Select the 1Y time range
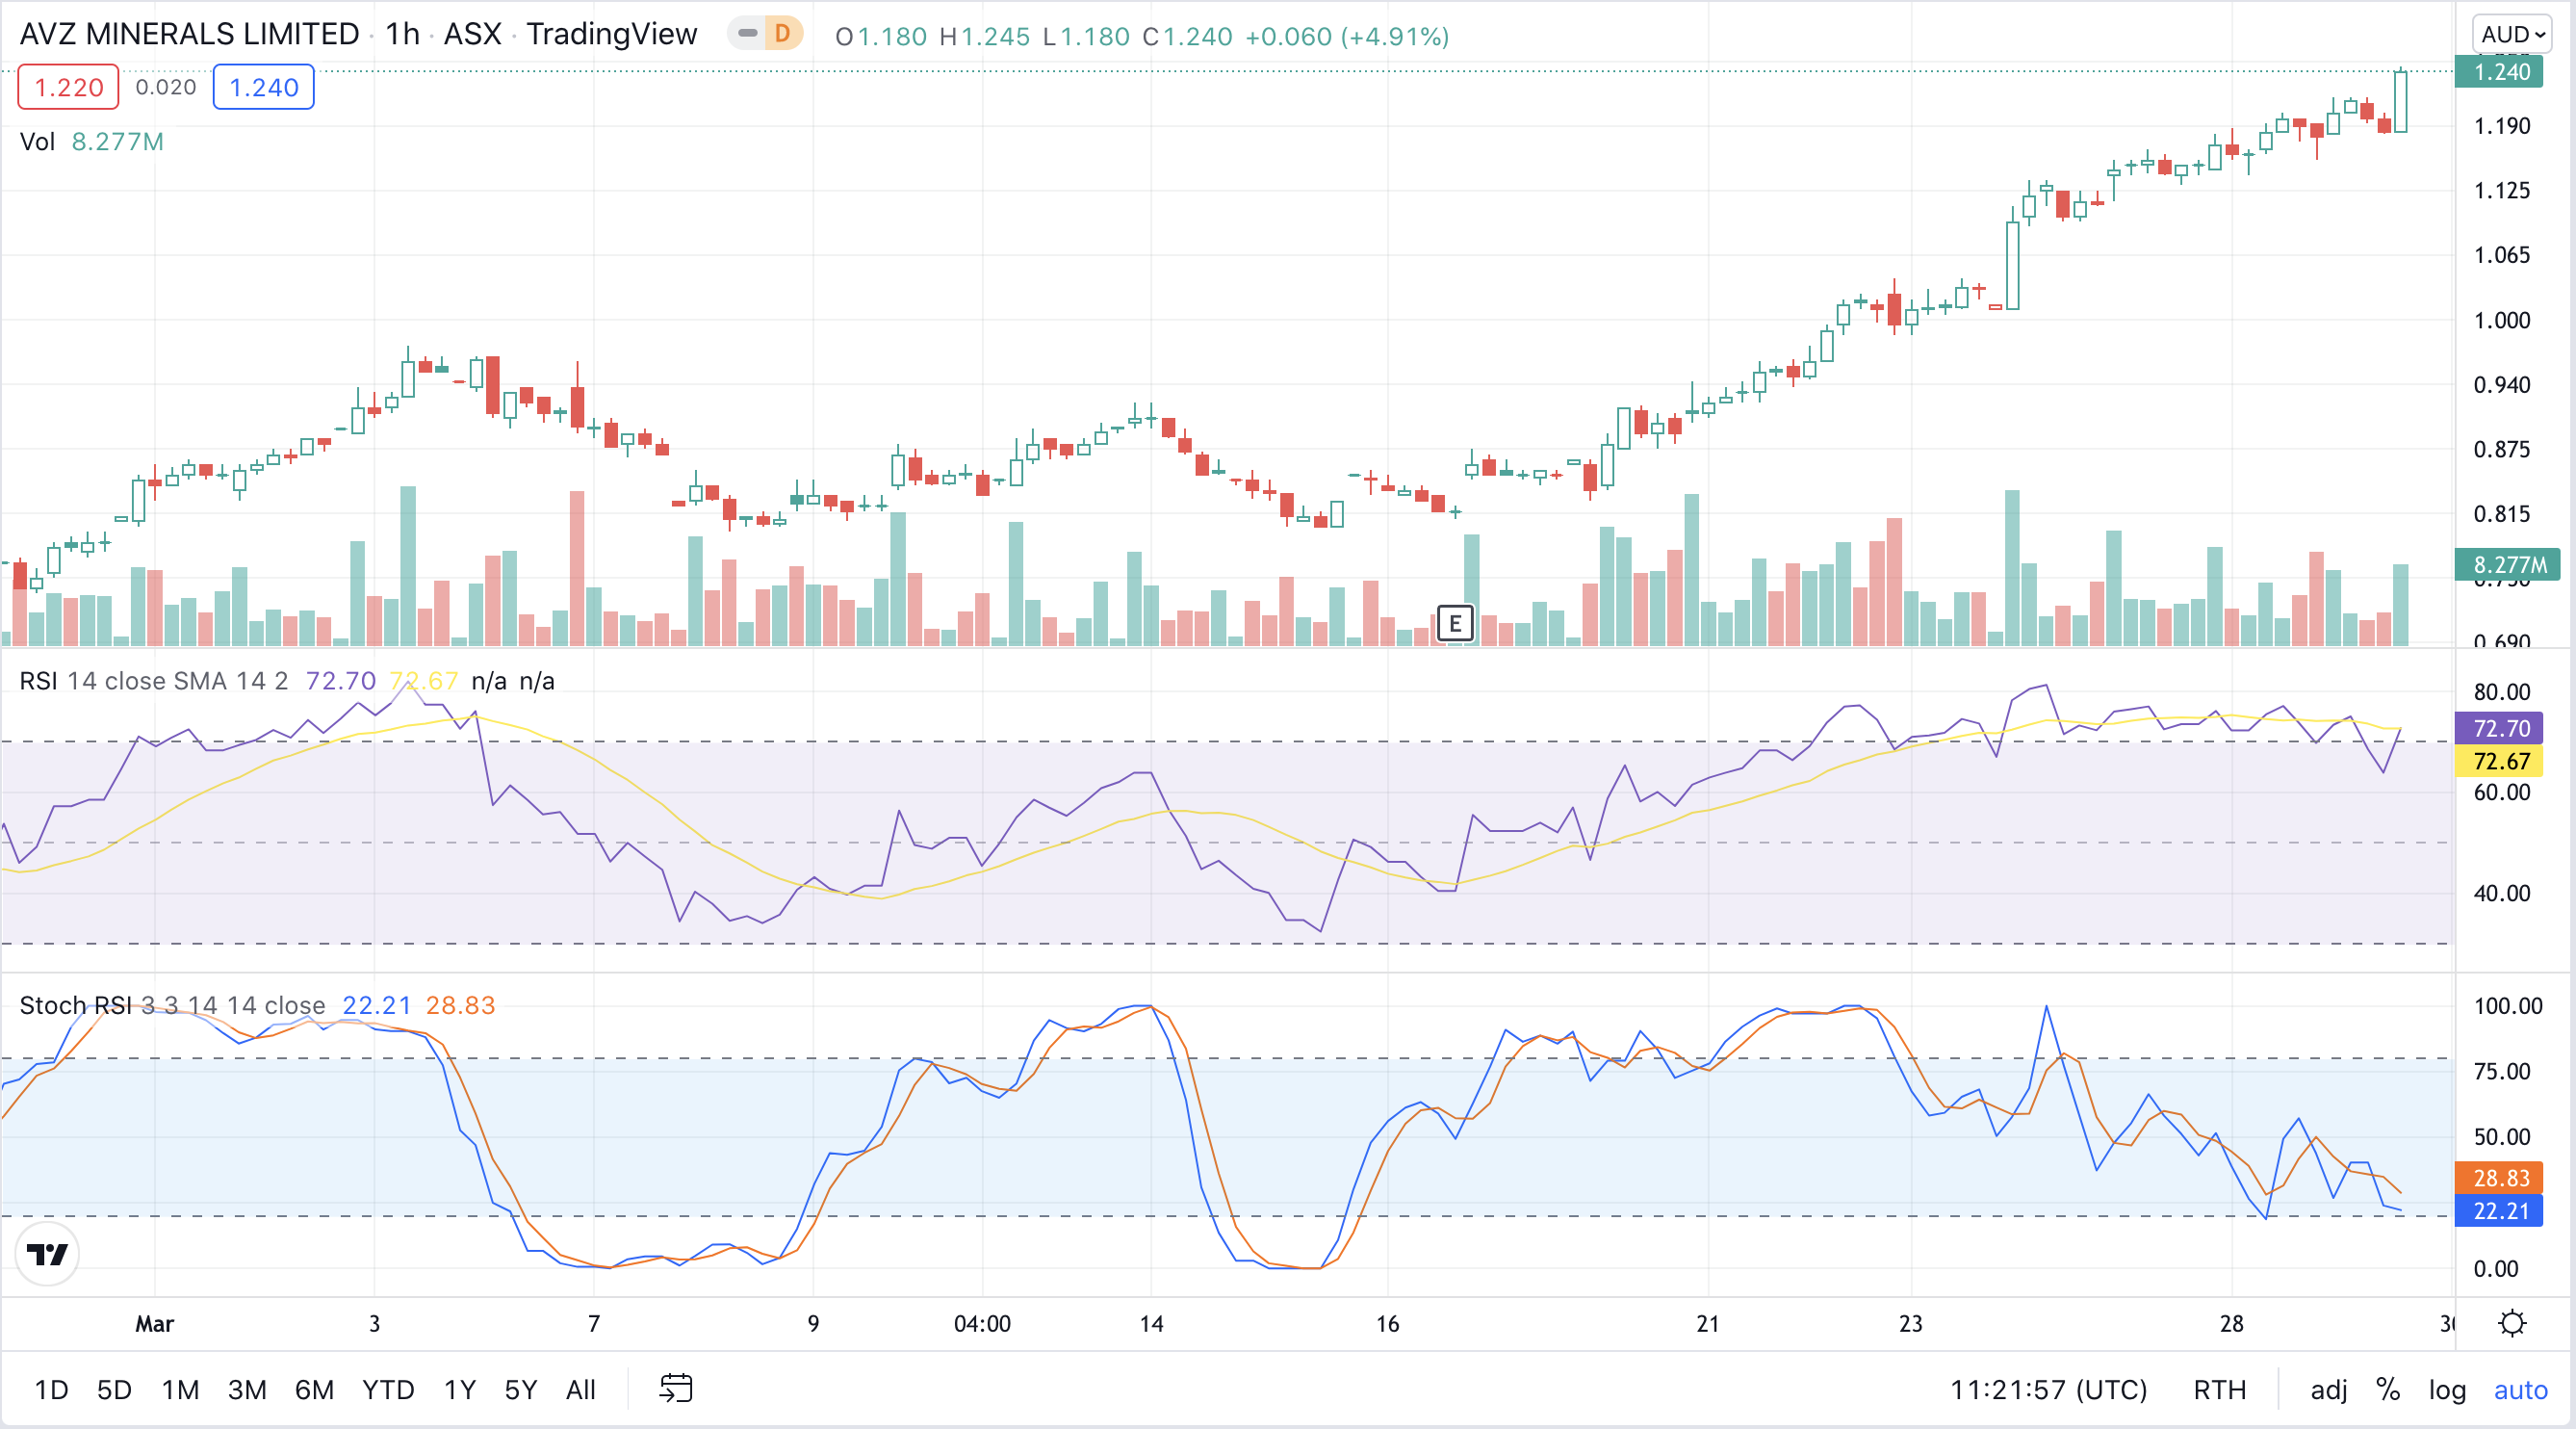 460,1389
